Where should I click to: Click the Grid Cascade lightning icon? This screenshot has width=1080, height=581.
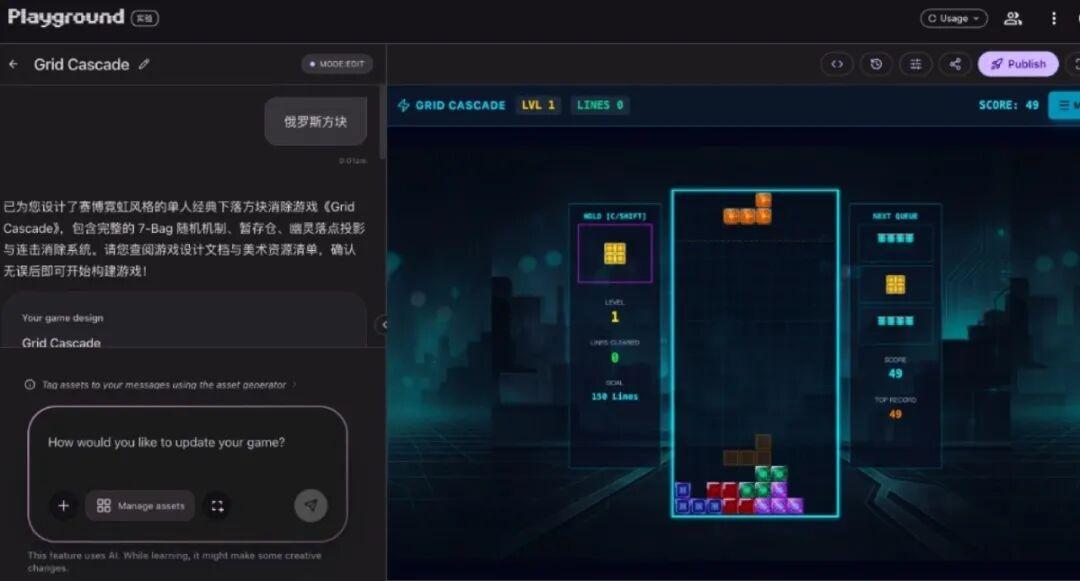coord(404,105)
